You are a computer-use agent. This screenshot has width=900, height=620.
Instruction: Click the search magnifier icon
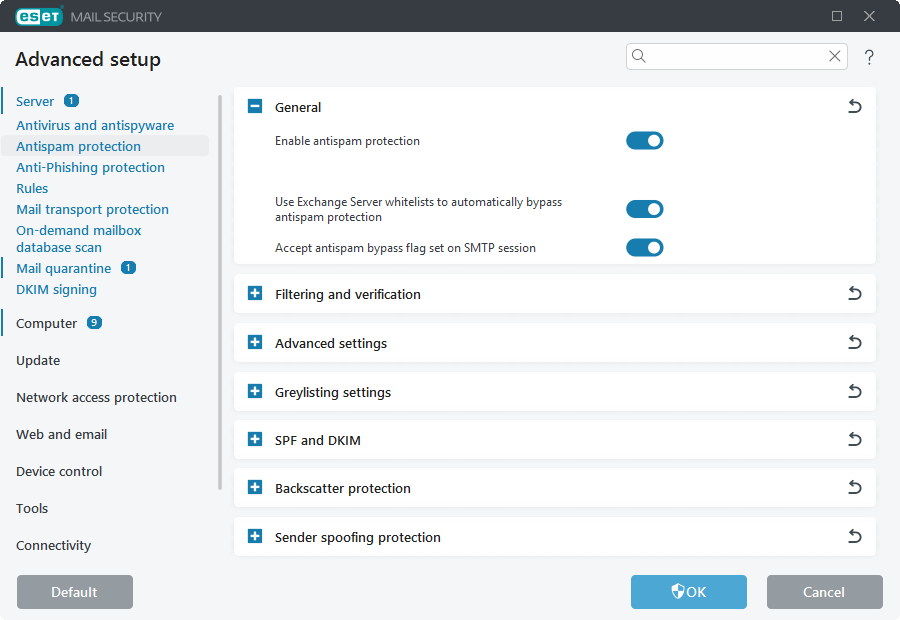pyautogui.click(x=639, y=56)
